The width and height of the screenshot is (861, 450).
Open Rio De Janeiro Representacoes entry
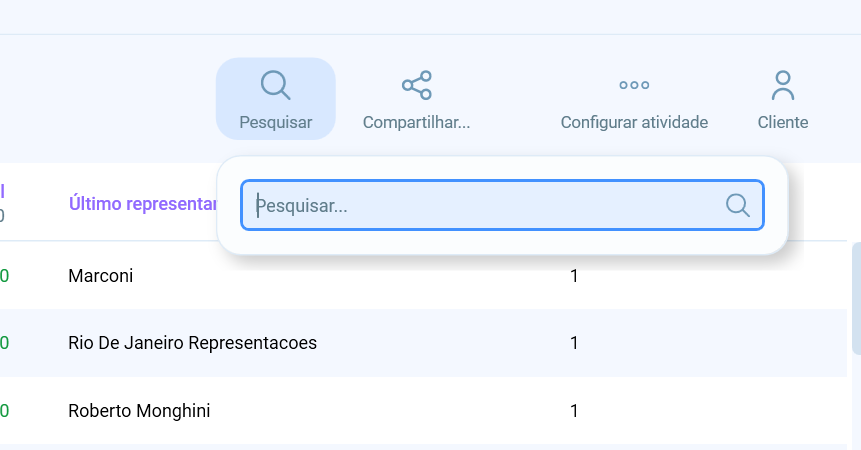click(192, 343)
